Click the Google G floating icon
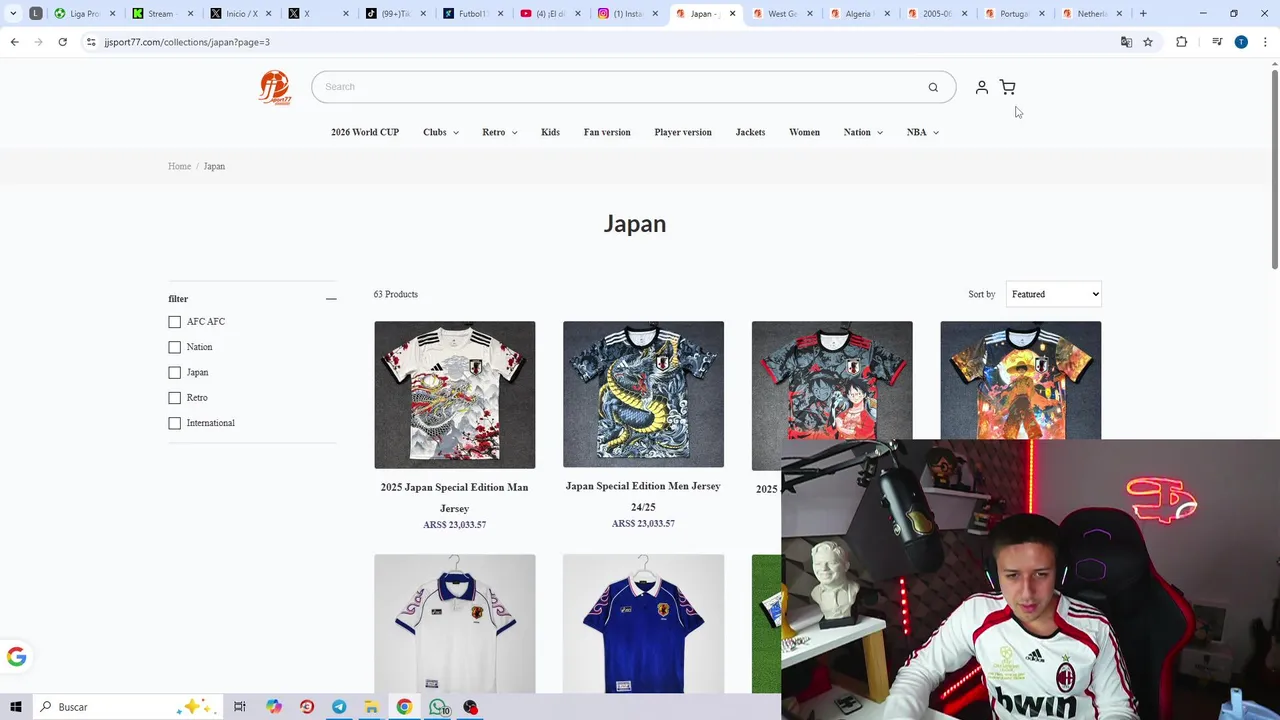 (x=16, y=657)
